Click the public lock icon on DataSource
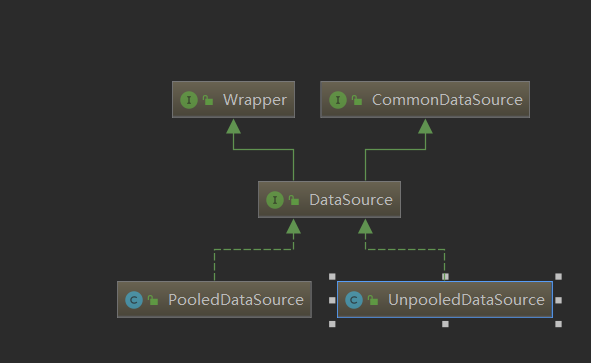591x363 pixels. pyautogui.click(x=294, y=200)
